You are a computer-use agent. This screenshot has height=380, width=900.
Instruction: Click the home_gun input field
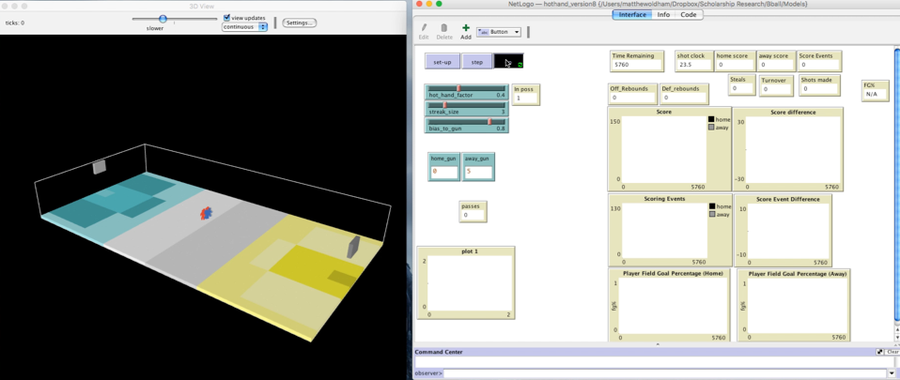(444, 171)
